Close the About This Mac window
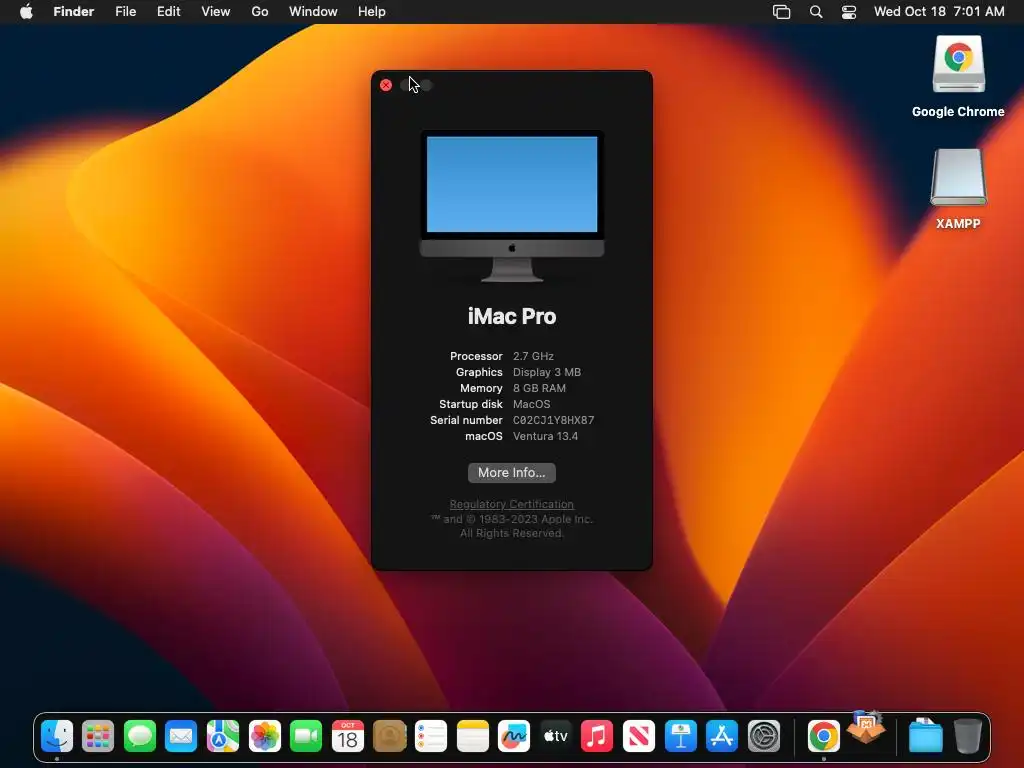The height and width of the screenshot is (768, 1024). 386,86
